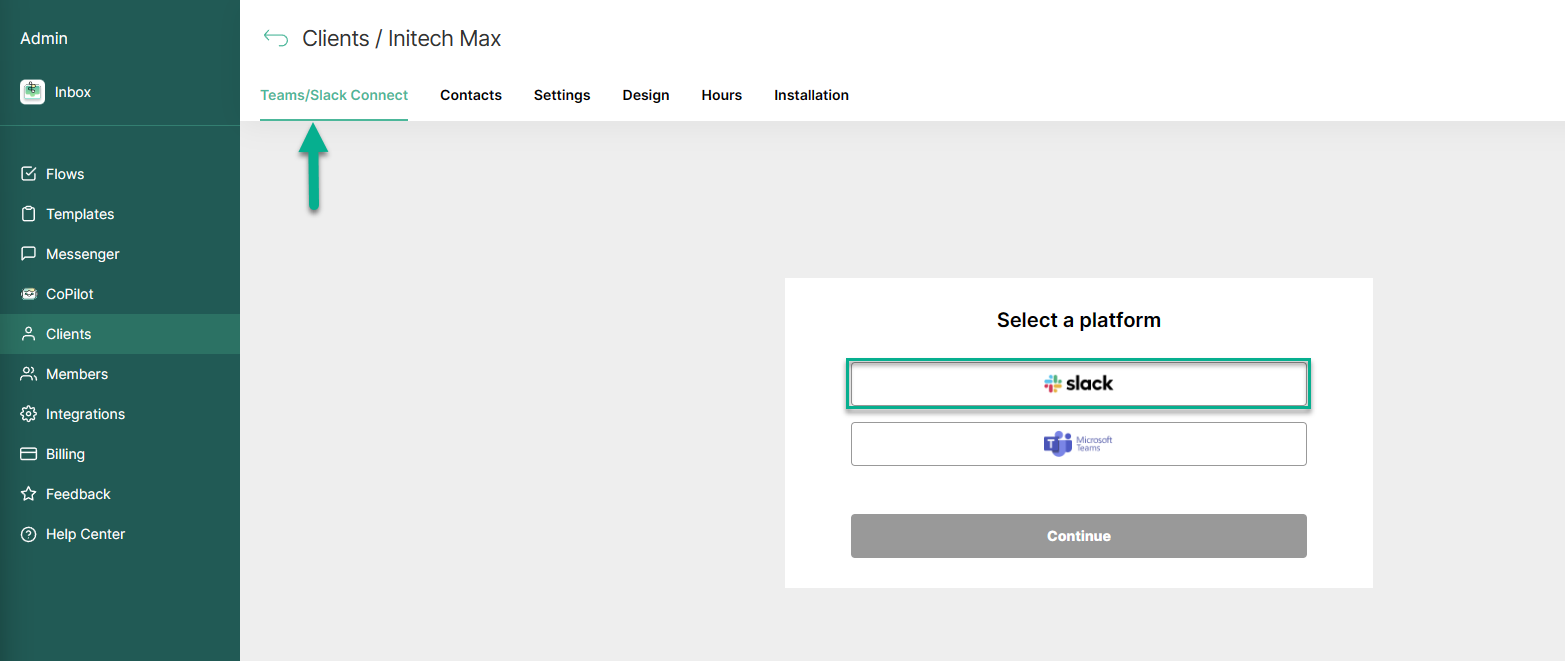Switch to the Contacts tab
The height and width of the screenshot is (661, 1565).
click(x=471, y=95)
